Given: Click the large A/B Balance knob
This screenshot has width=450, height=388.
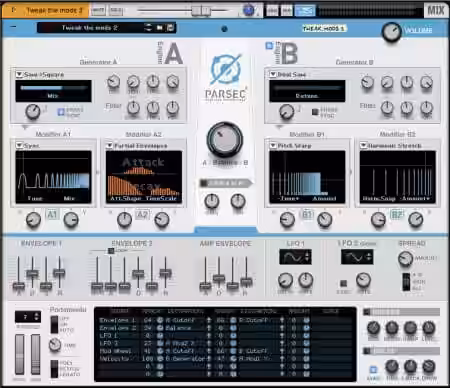Looking at the screenshot, I should pyautogui.click(x=225, y=139).
